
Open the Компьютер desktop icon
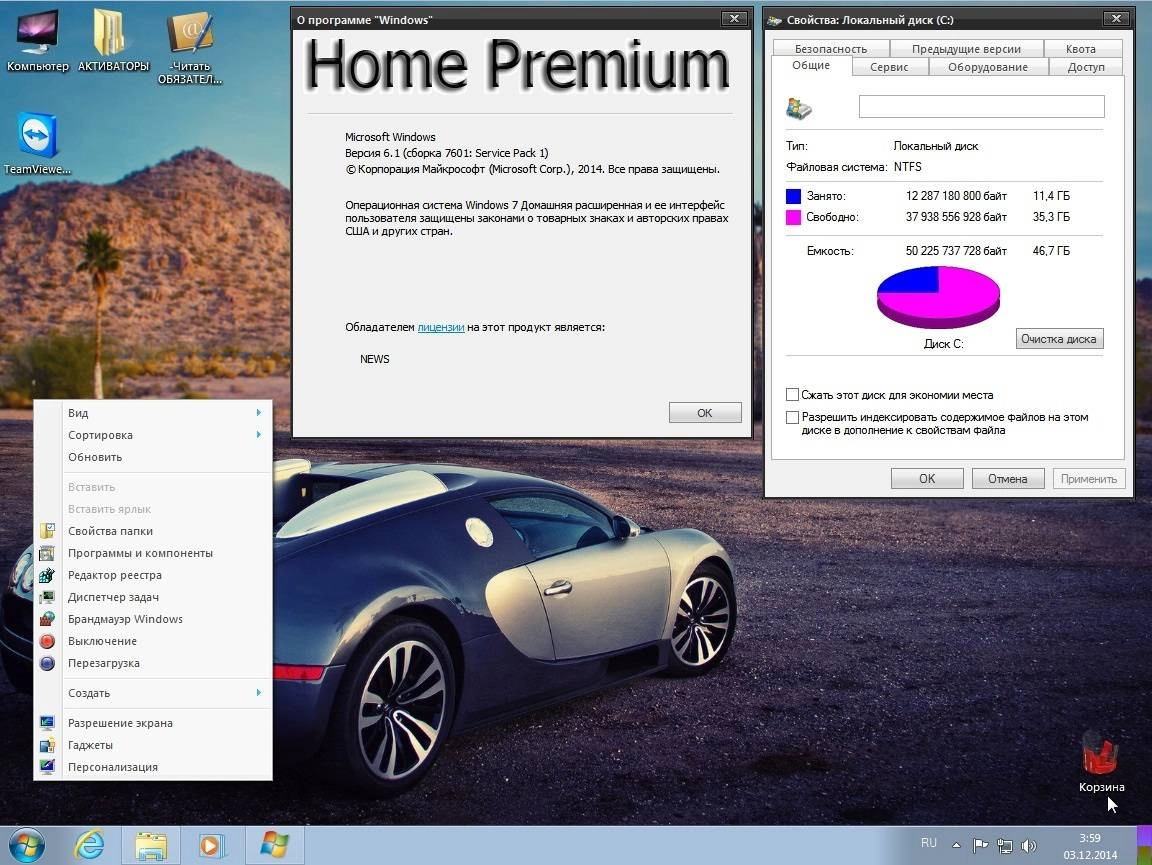click(37, 39)
